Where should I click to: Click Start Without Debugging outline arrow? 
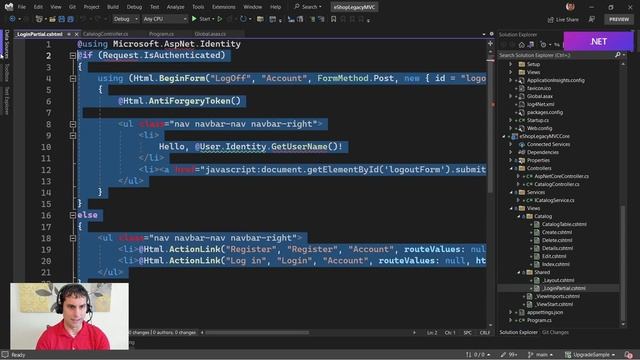(220, 19)
